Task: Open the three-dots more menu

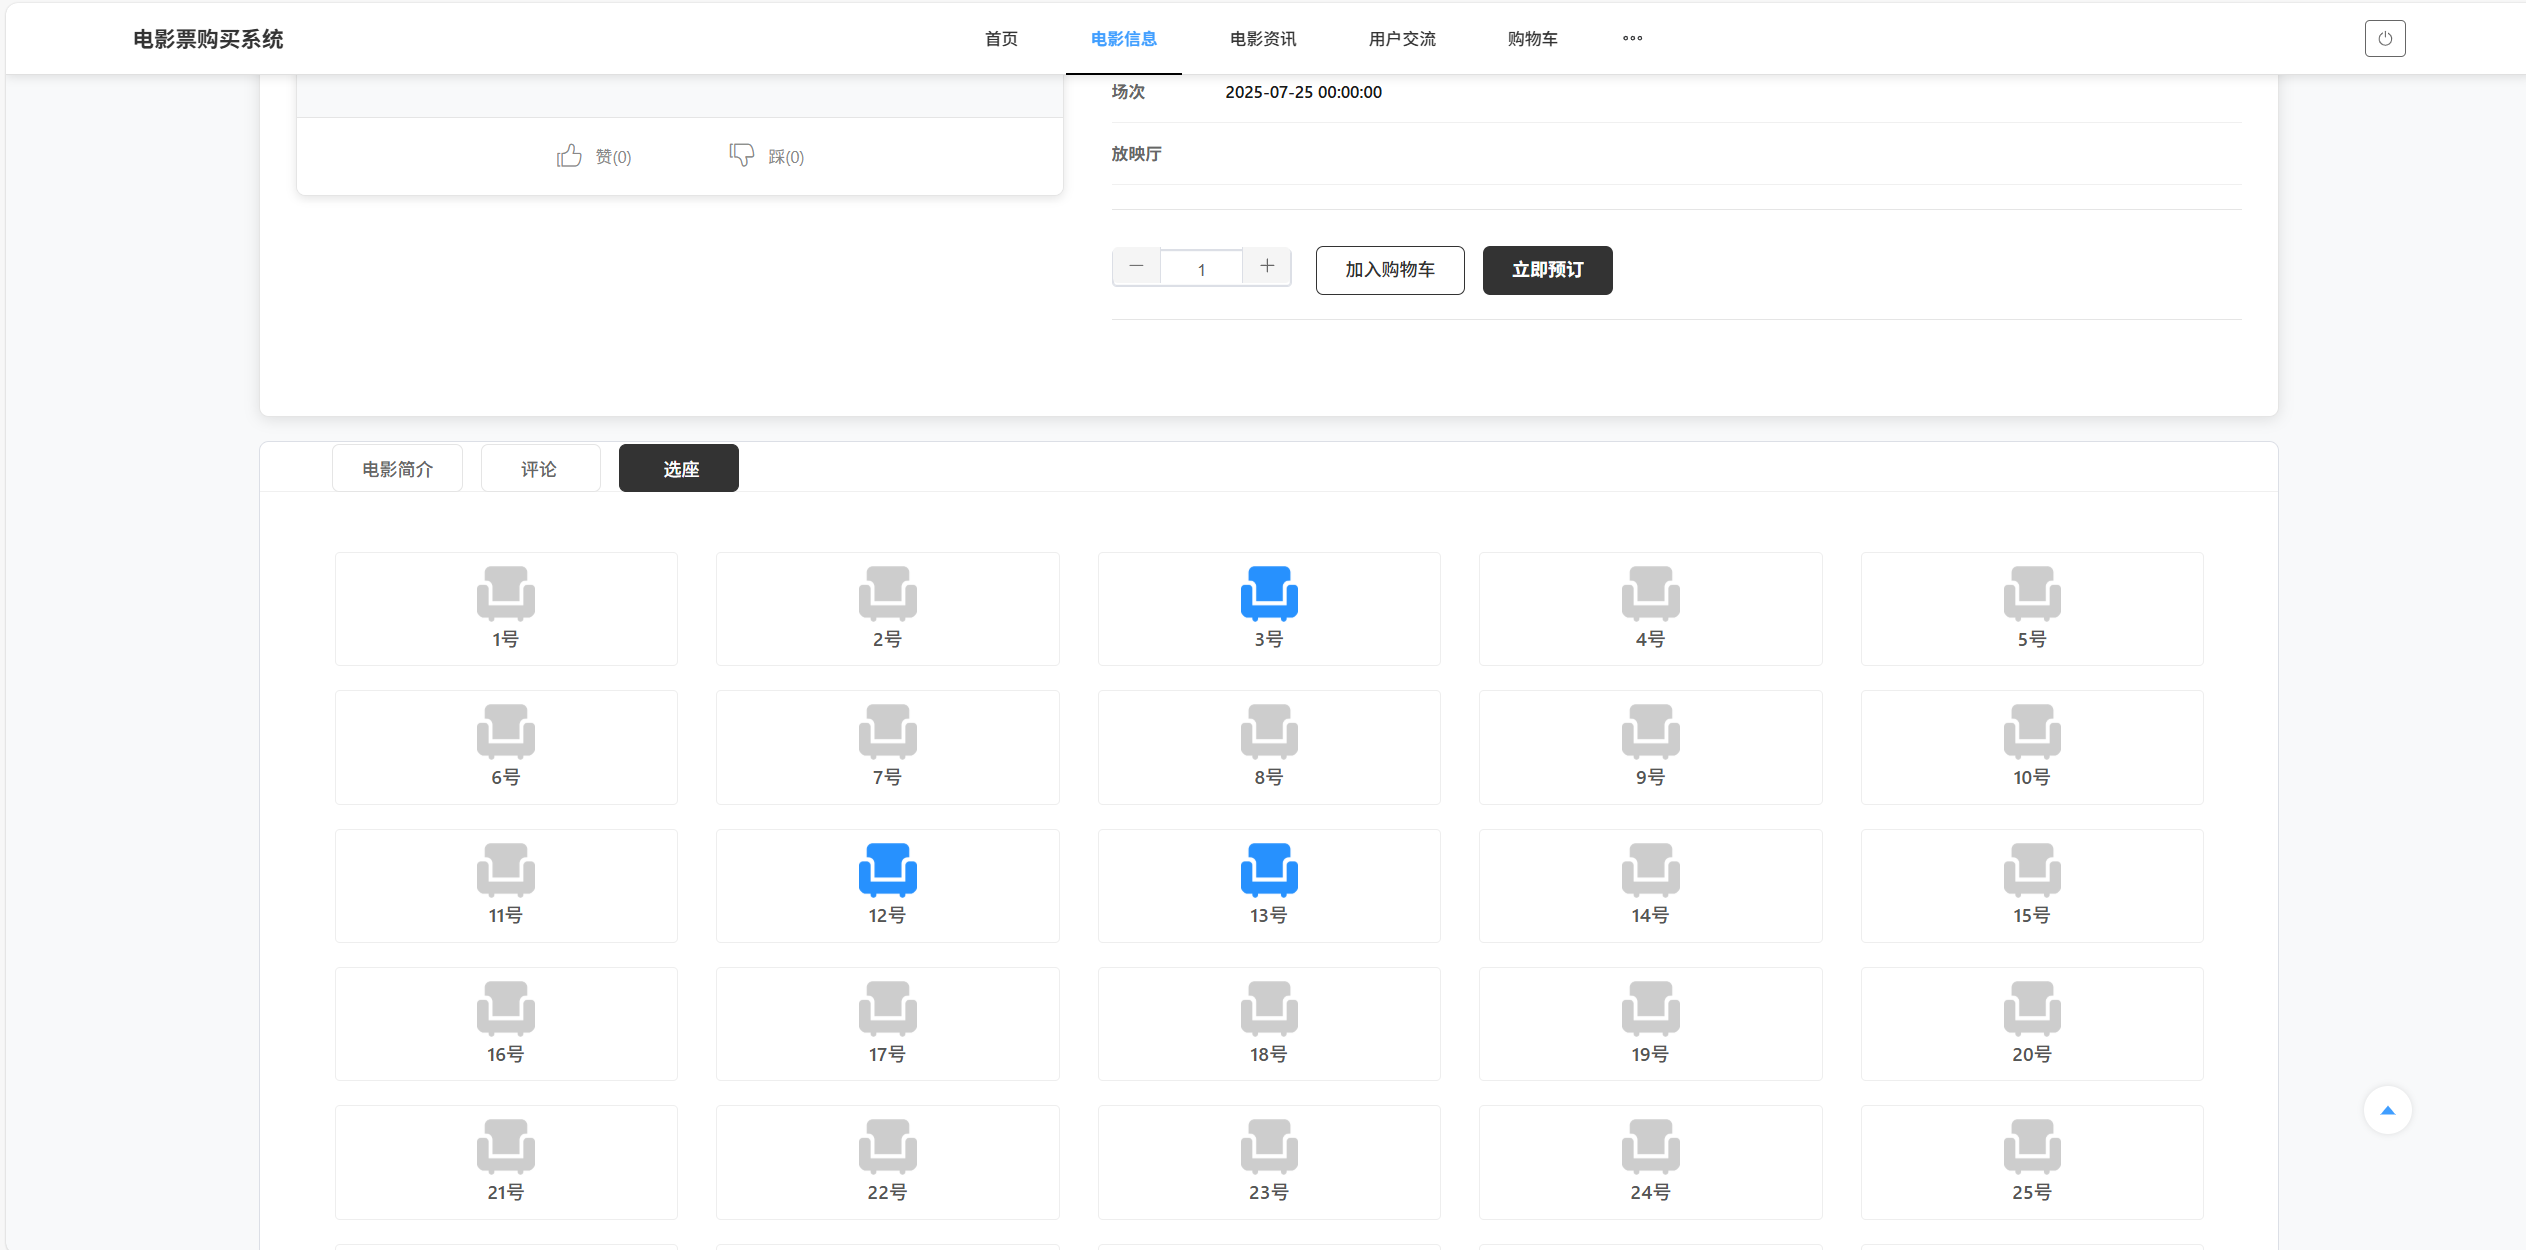Action: click(1632, 39)
